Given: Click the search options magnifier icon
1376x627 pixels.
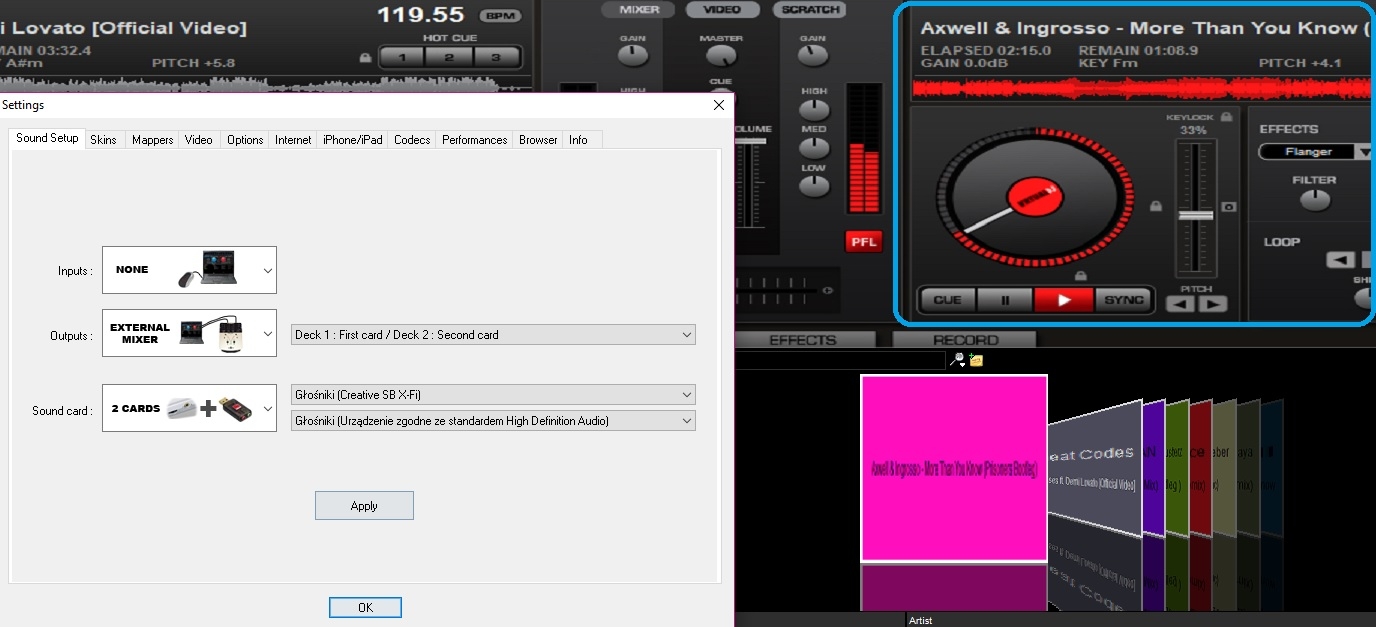Looking at the screenshot, I should tap(958, 360).
